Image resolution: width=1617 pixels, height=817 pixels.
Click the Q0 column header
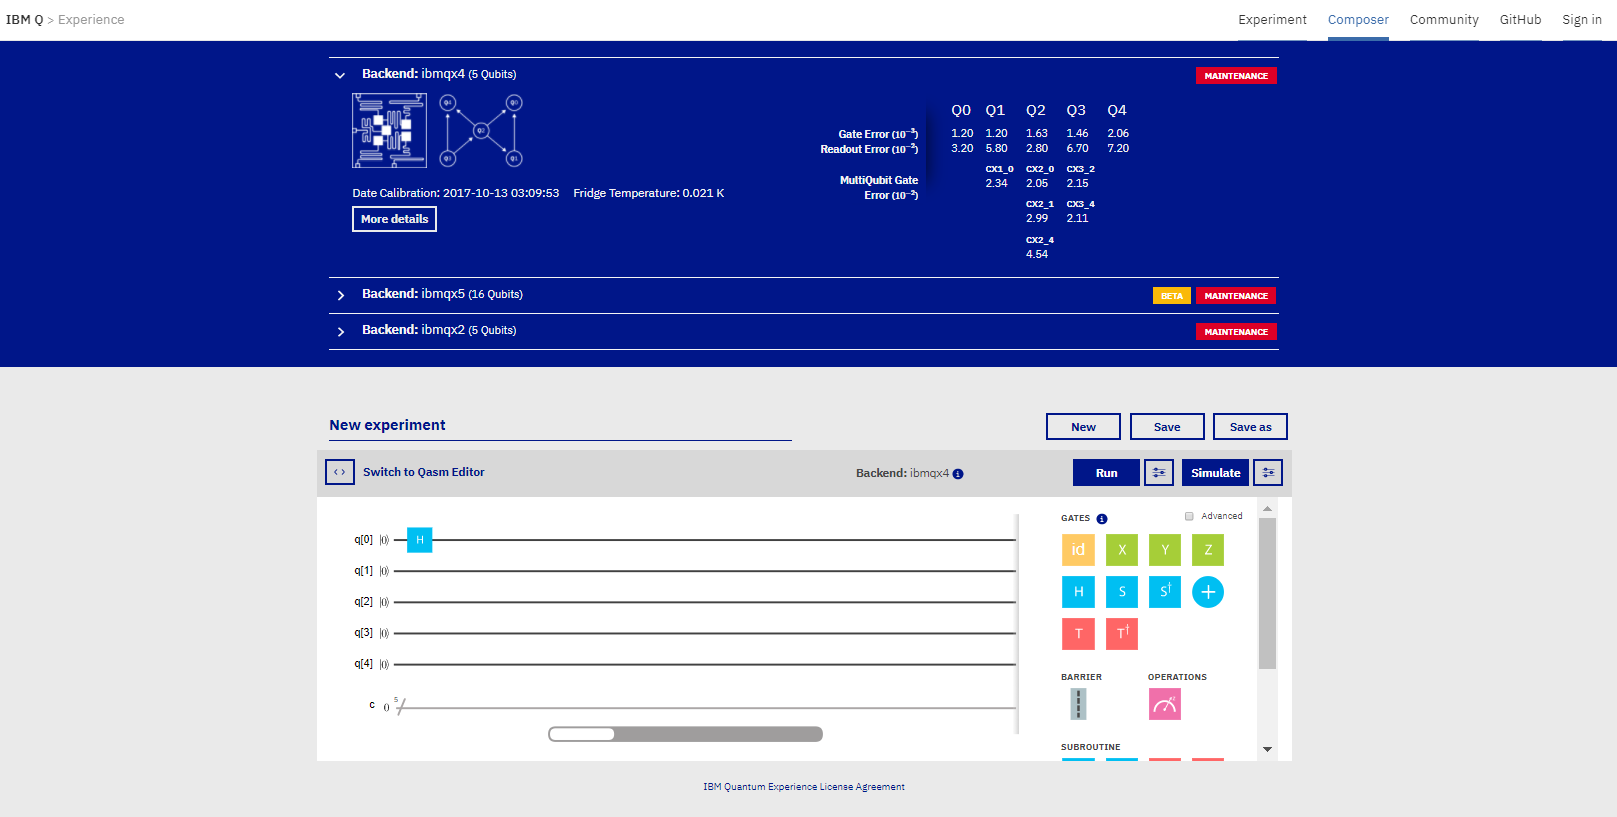pos(961,110)
